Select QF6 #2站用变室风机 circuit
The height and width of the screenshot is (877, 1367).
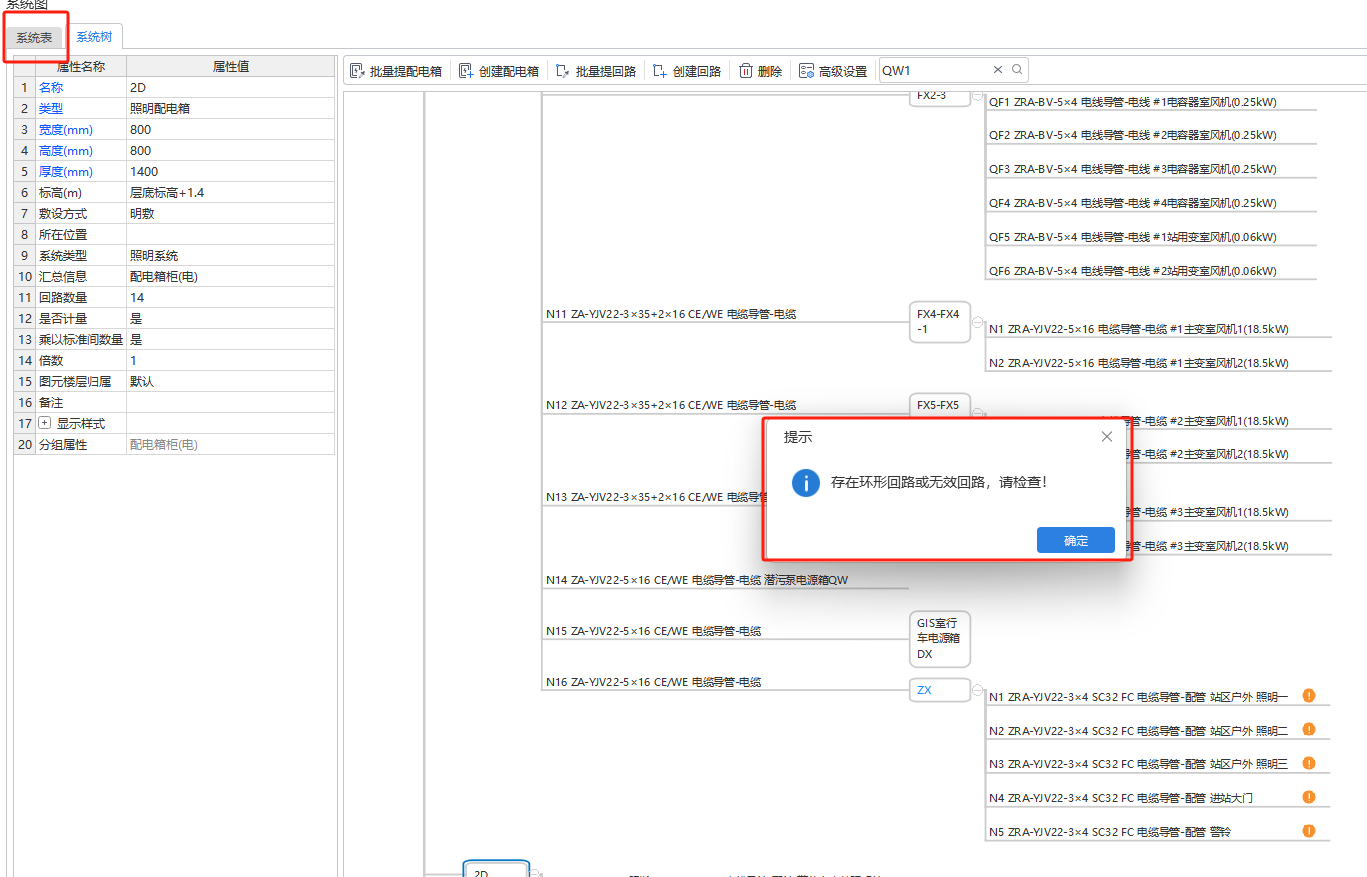click(x=1133, y=271)
